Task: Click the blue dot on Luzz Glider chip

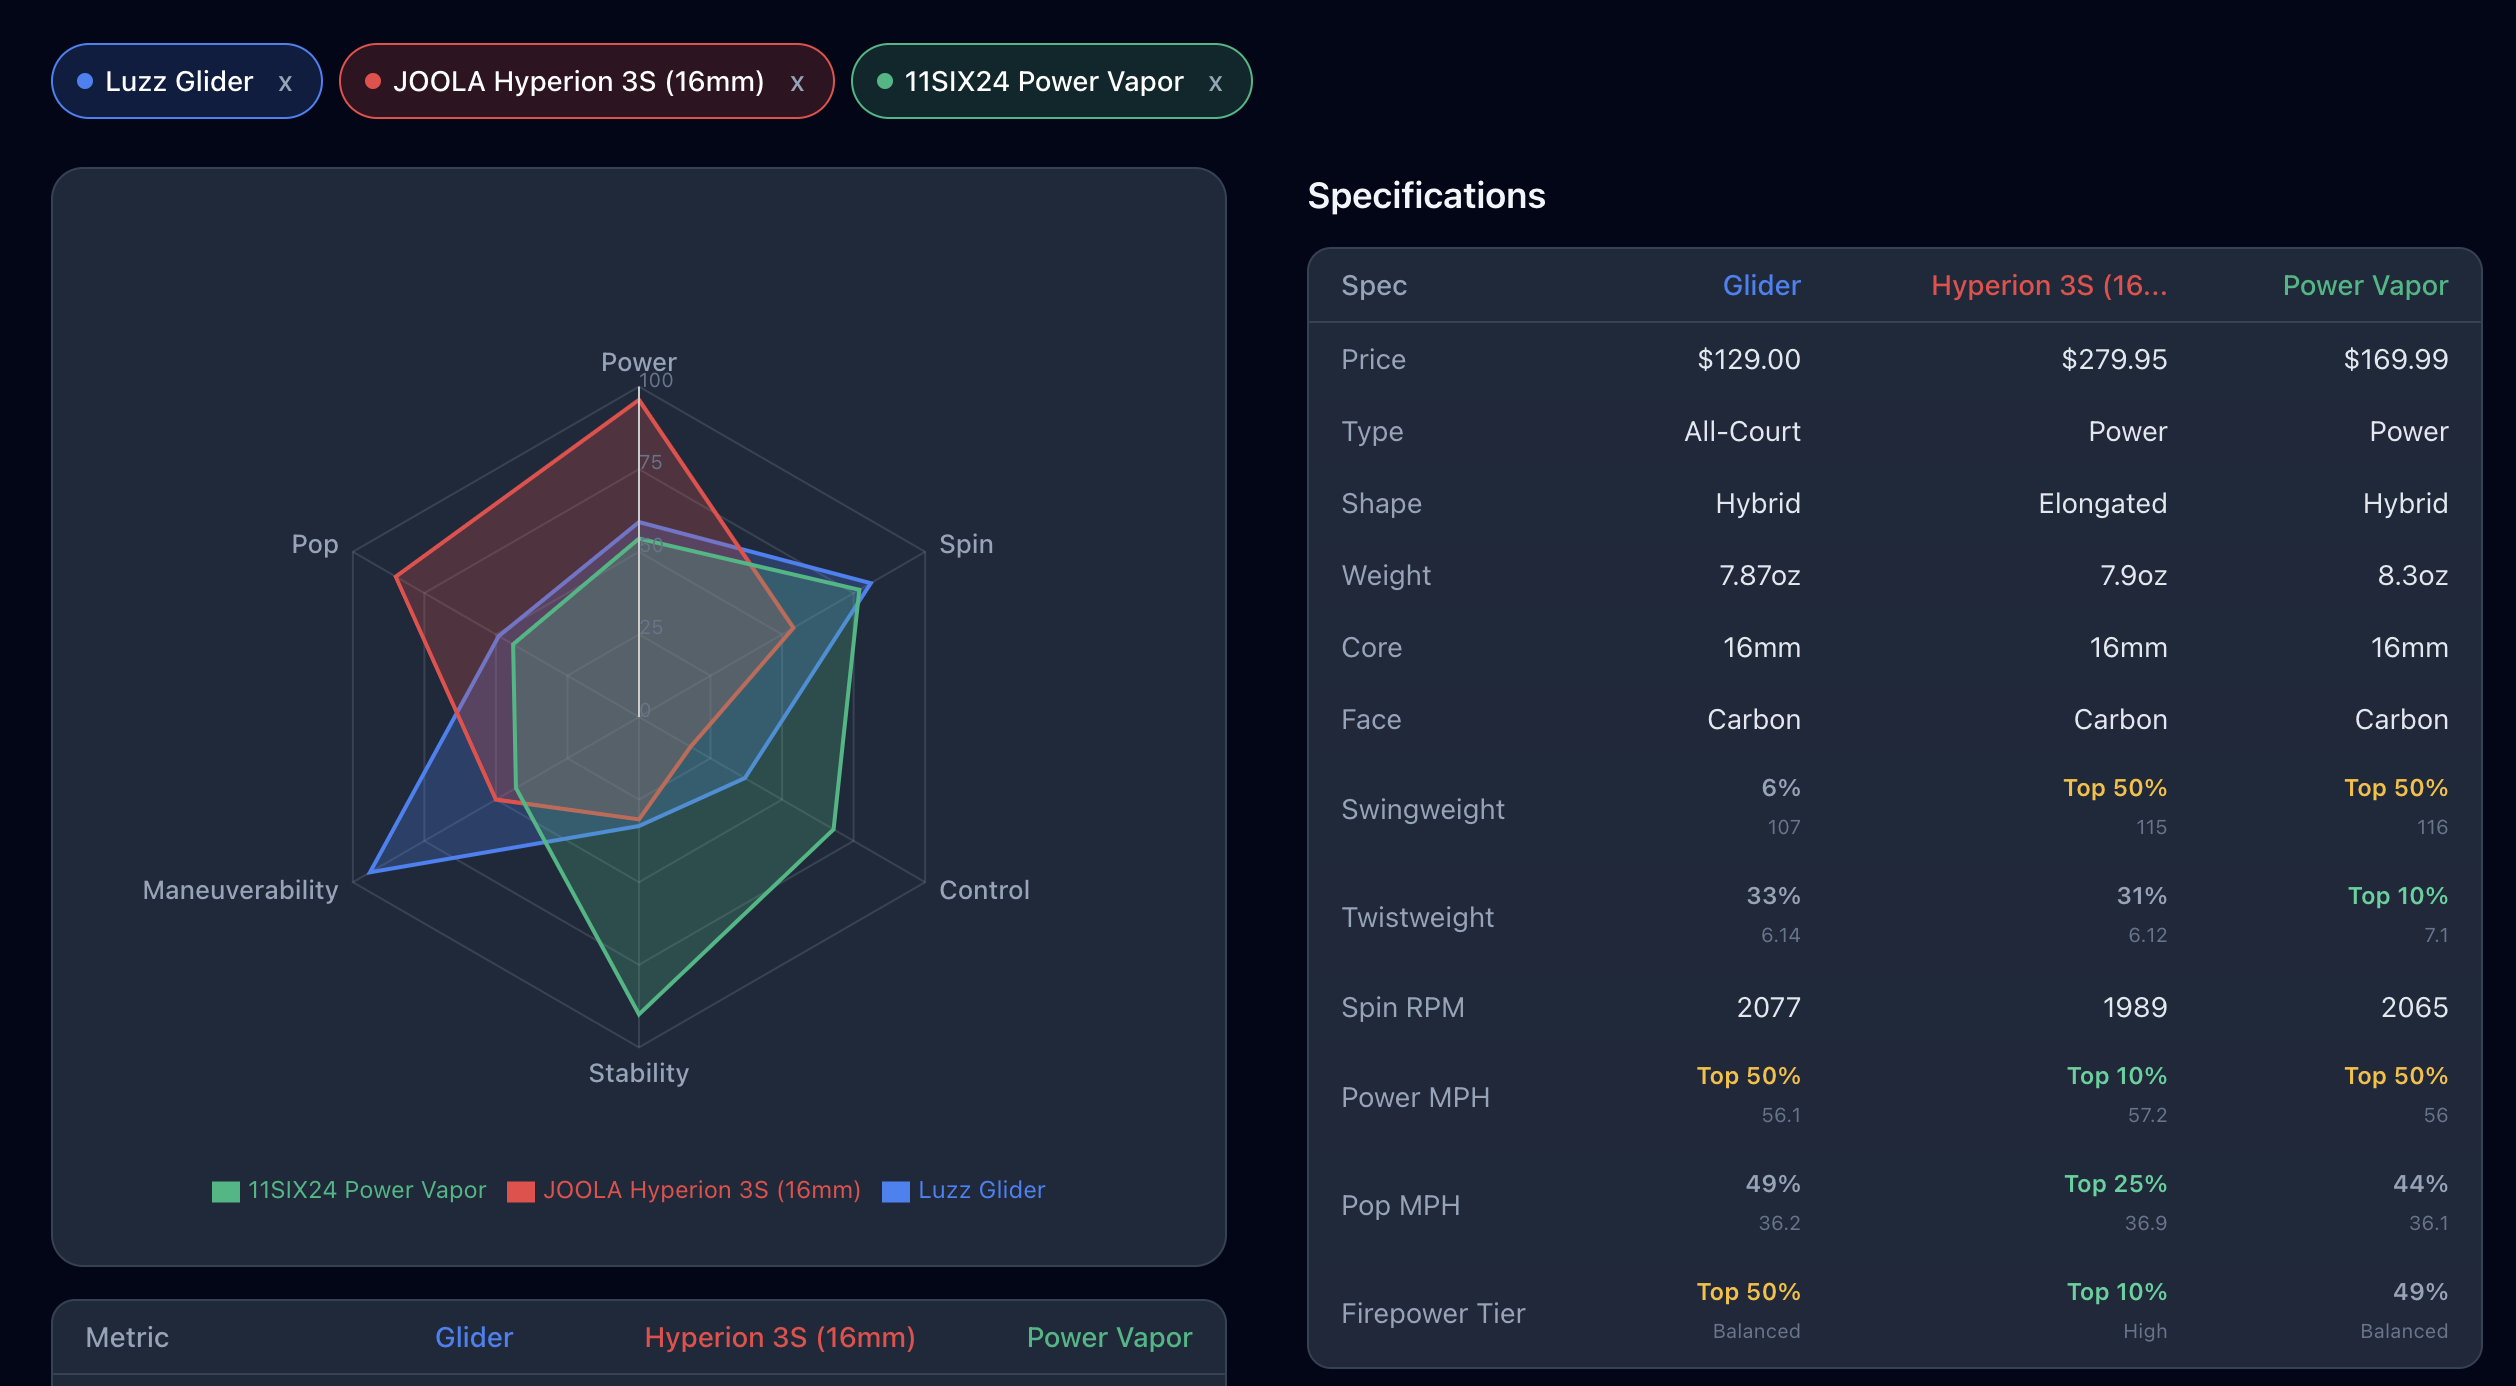Action: click(85, 81)
